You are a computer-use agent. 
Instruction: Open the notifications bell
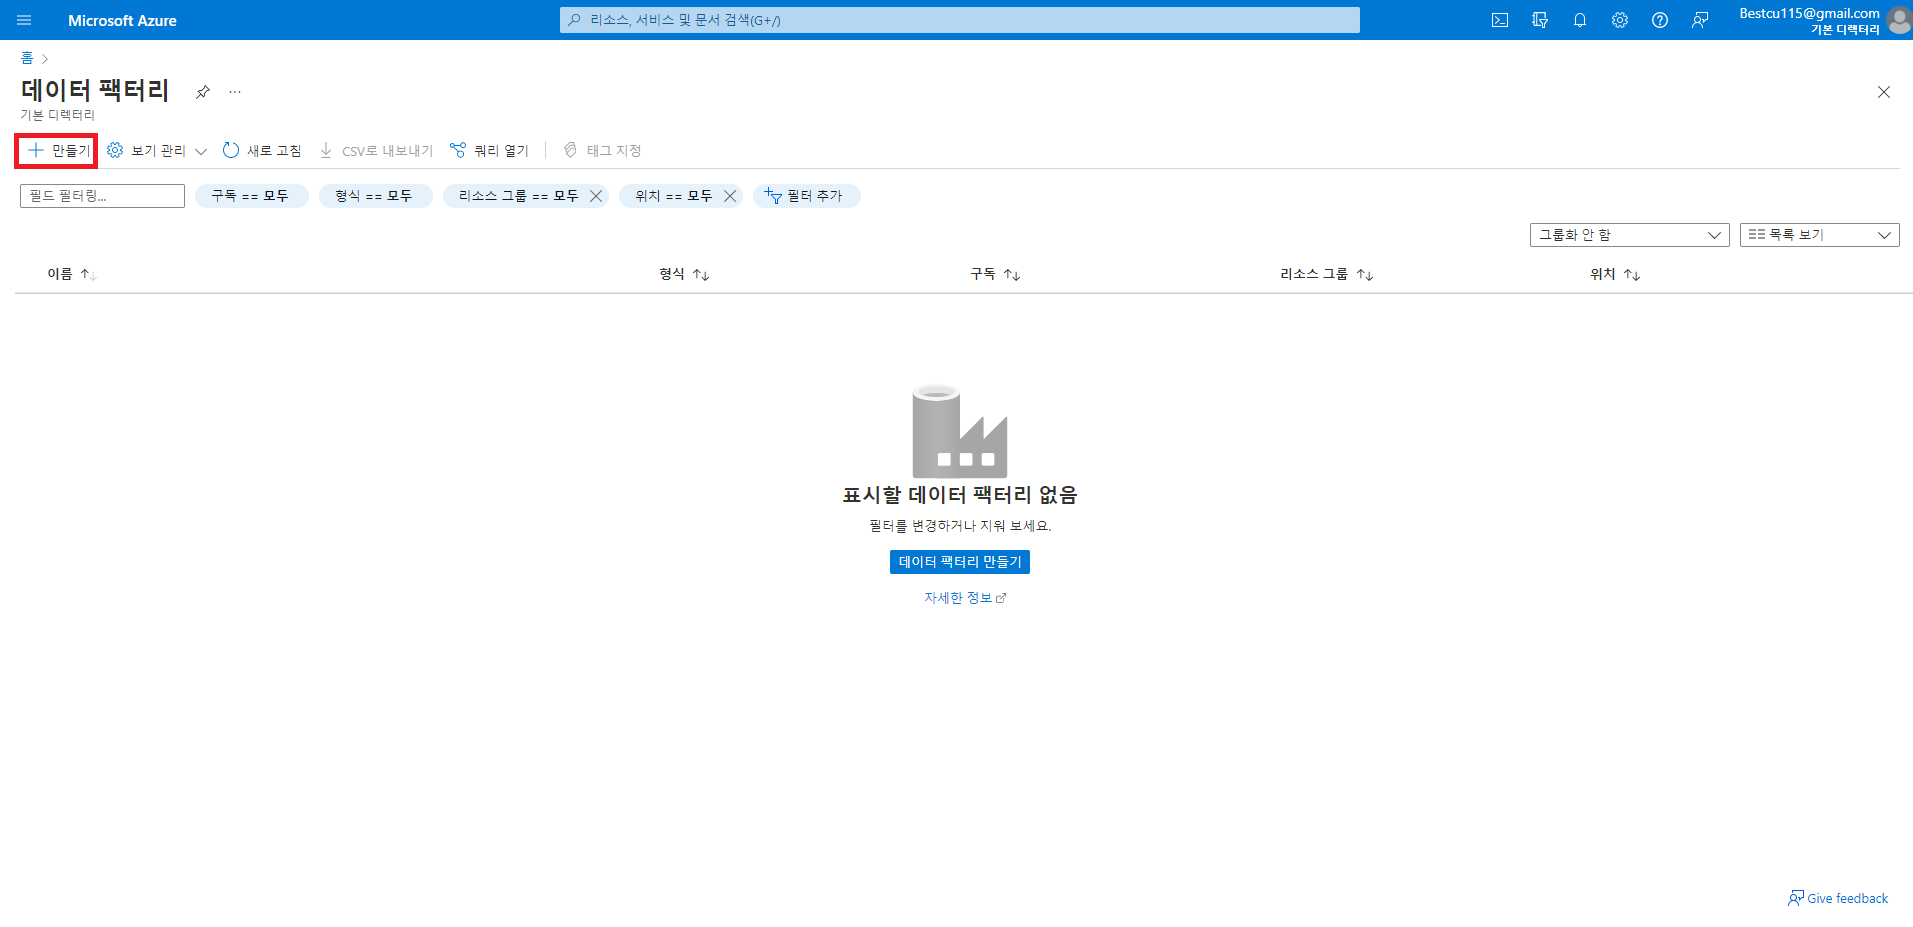pyautogui.click(x=1580, y=20)
